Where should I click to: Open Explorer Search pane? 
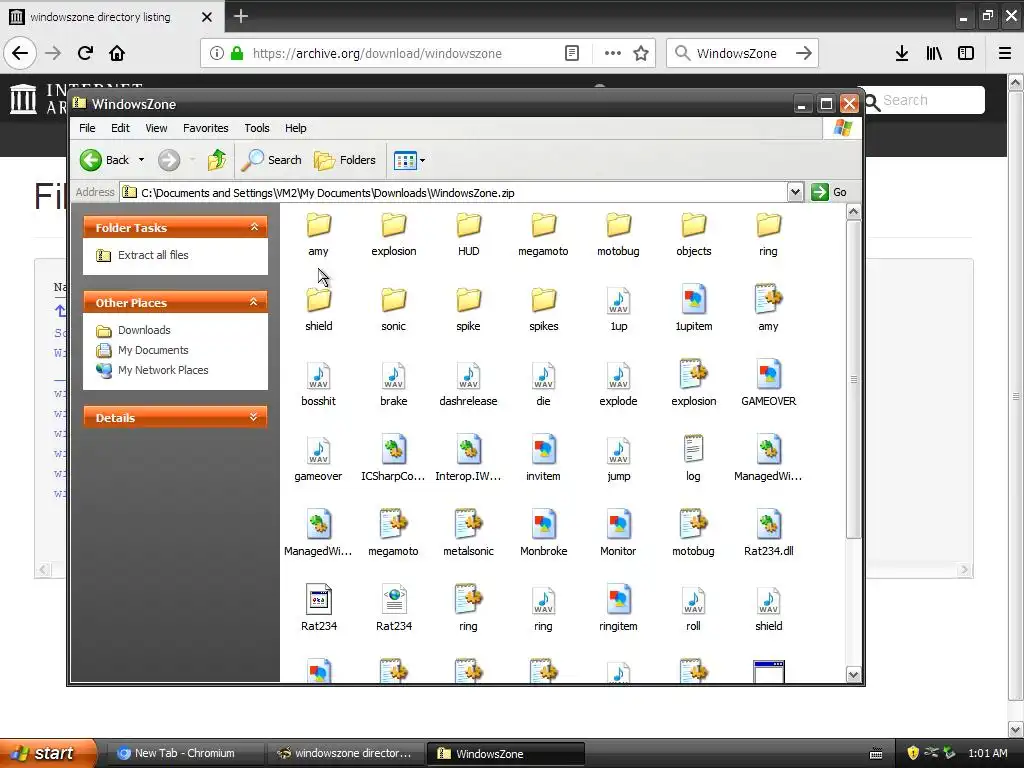click(271, 160)
